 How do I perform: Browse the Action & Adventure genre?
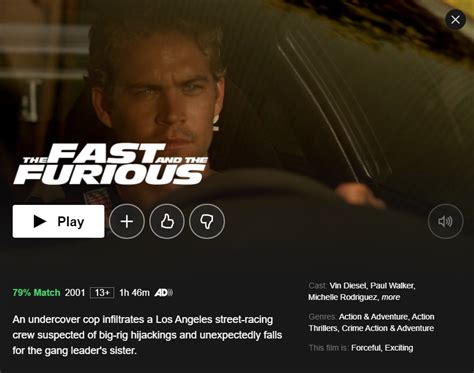(x=373, y=317)
